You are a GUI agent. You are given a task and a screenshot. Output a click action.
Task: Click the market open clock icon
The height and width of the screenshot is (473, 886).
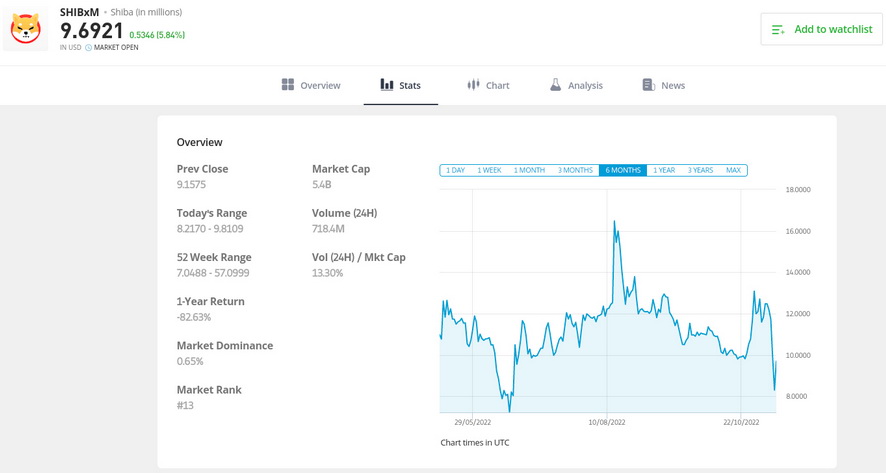click(x=88, y=48)
